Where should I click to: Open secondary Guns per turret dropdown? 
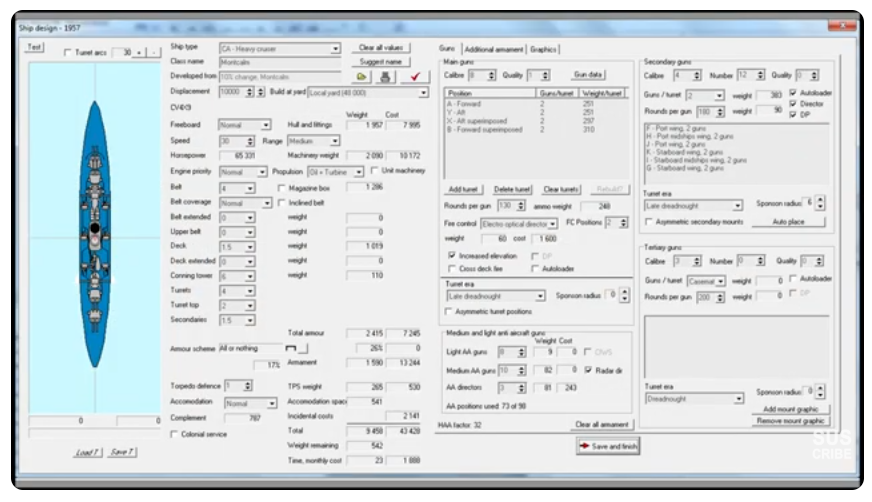[720, 96]
